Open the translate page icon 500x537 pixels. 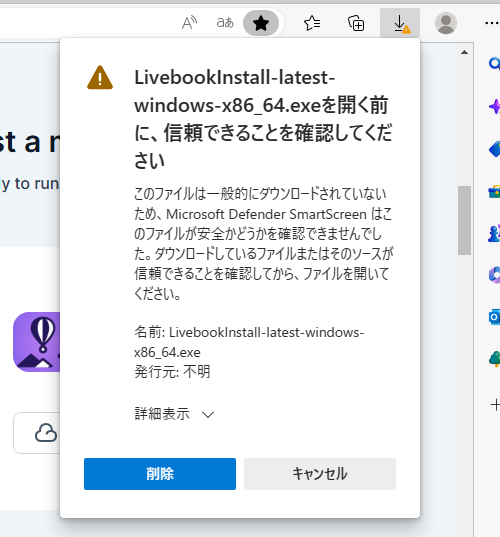[x=225, y=23]
